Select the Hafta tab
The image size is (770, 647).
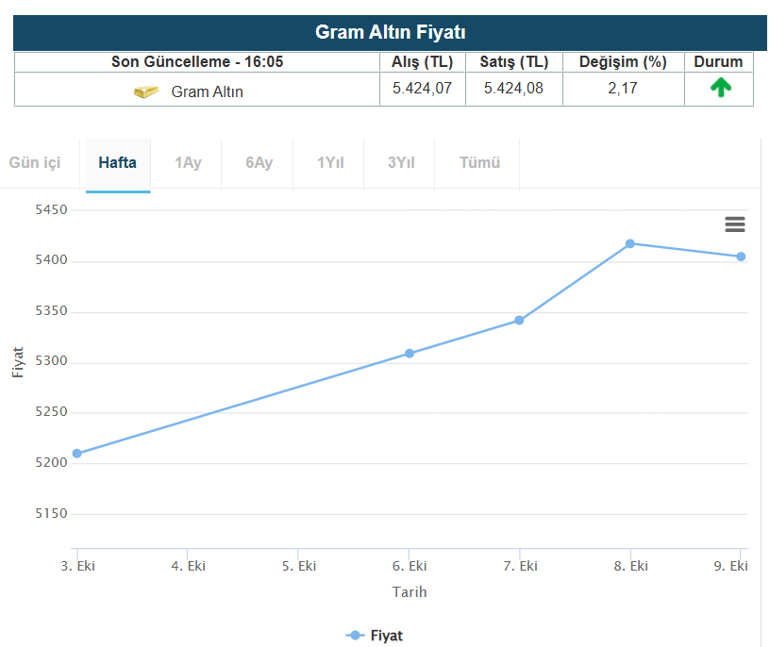pyautogui.click(x=117, y=163)
